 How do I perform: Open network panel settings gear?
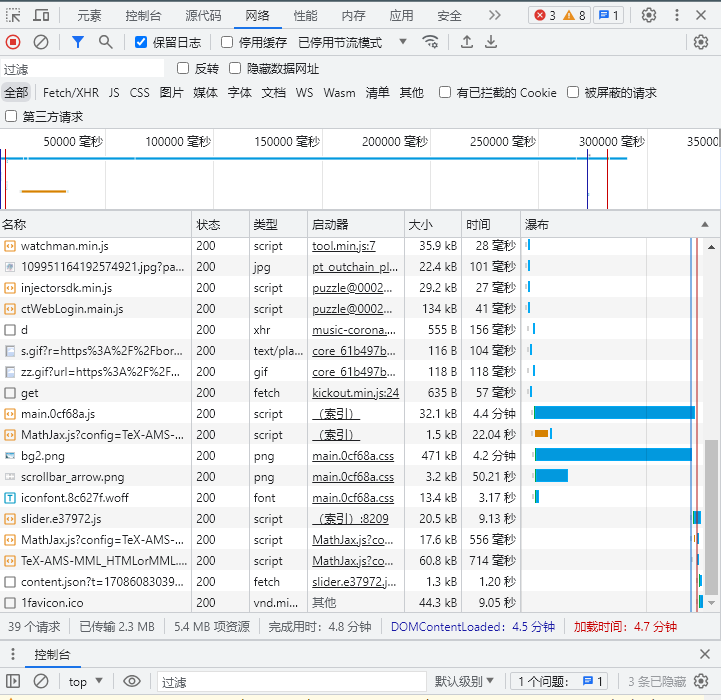[x=701, y=42]
